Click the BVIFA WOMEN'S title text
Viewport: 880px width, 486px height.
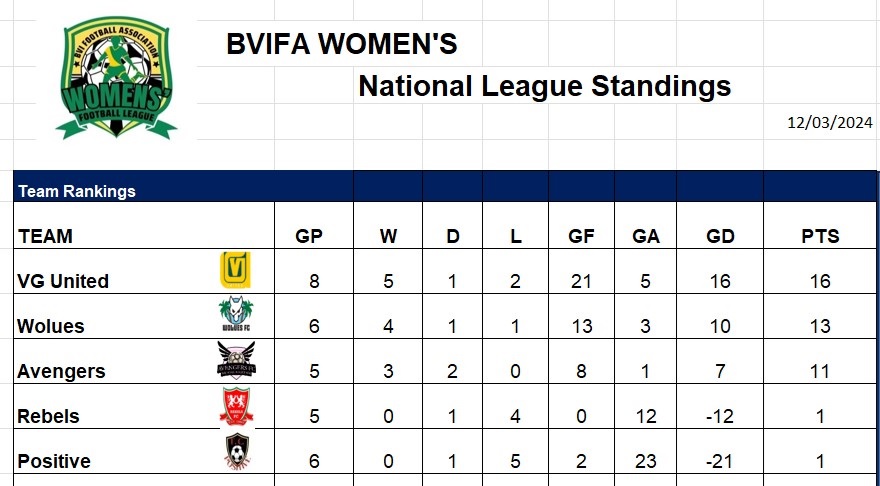341,44
